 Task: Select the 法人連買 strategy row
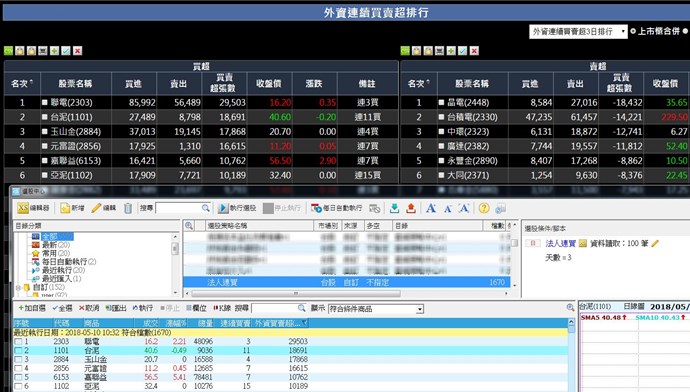click(347, 282)
